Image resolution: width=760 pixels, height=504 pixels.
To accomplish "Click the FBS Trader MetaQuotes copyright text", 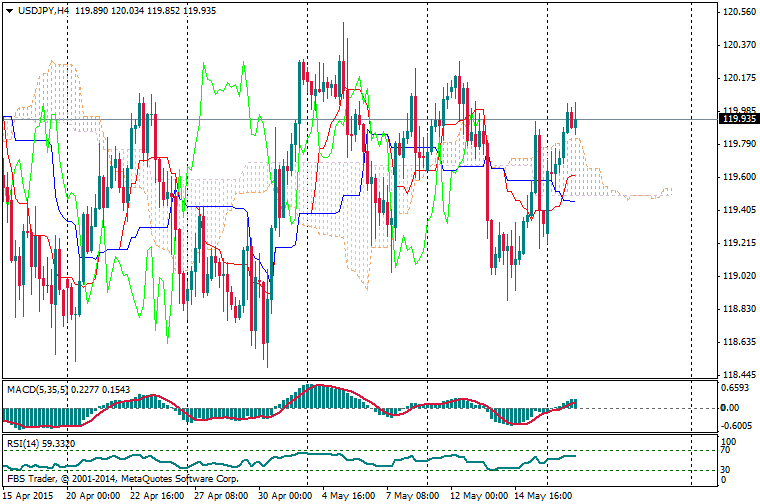I will coord(123,479).
